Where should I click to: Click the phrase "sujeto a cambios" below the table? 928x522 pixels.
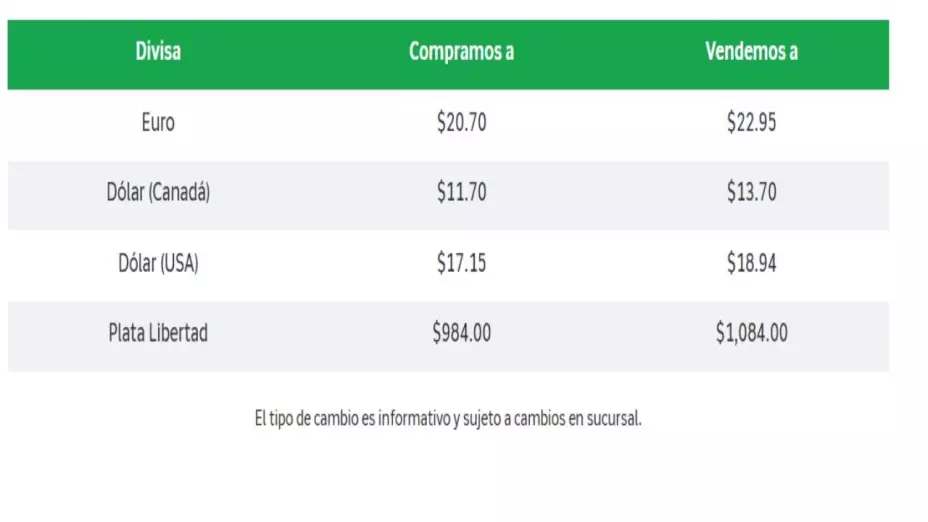coord(498,419)
